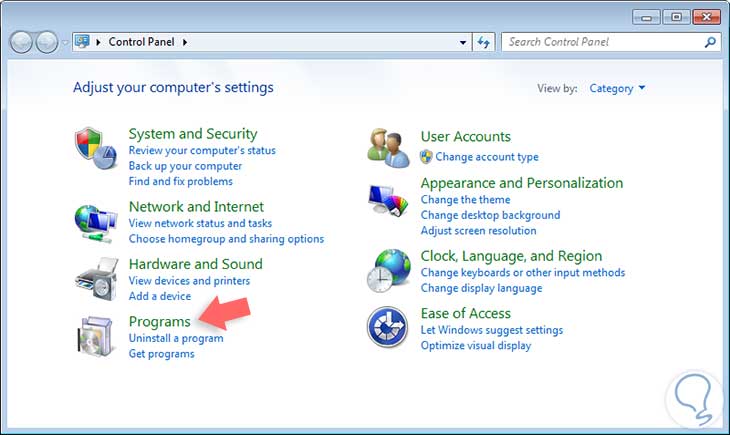The height and width of the screenshot is (435, 730).
Task: Close the Control Panel window
Action: tap(706, 17)
